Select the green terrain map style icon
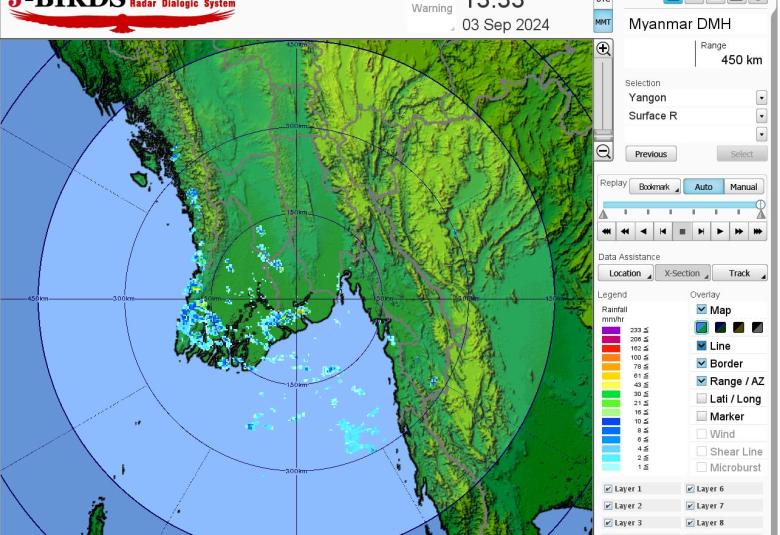Viewport: 780px width, 535px height. click(702, 328)
